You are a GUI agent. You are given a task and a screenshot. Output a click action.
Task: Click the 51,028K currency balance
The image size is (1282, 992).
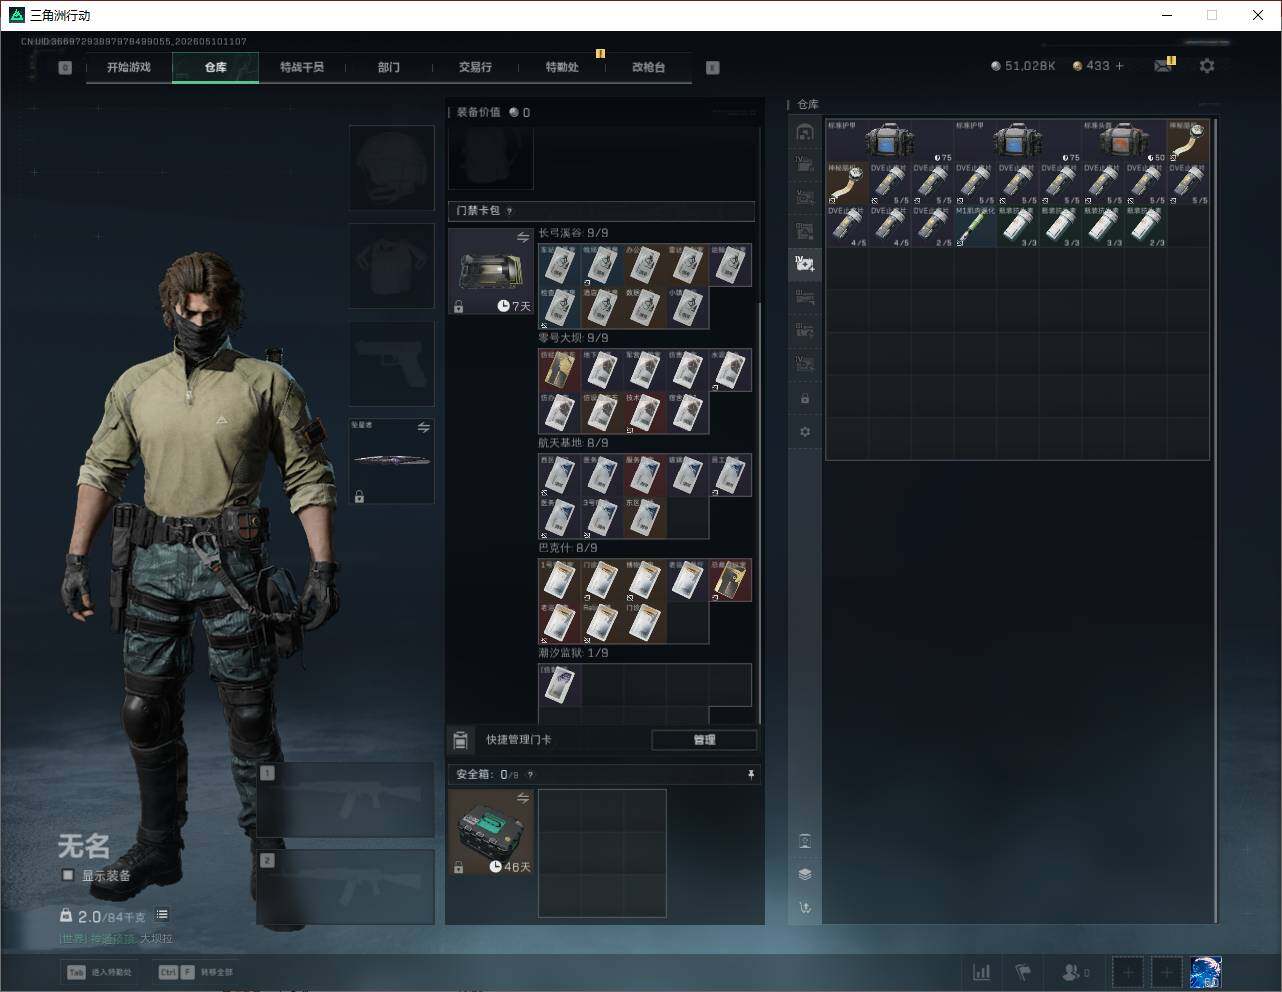tap(1023, 66)
